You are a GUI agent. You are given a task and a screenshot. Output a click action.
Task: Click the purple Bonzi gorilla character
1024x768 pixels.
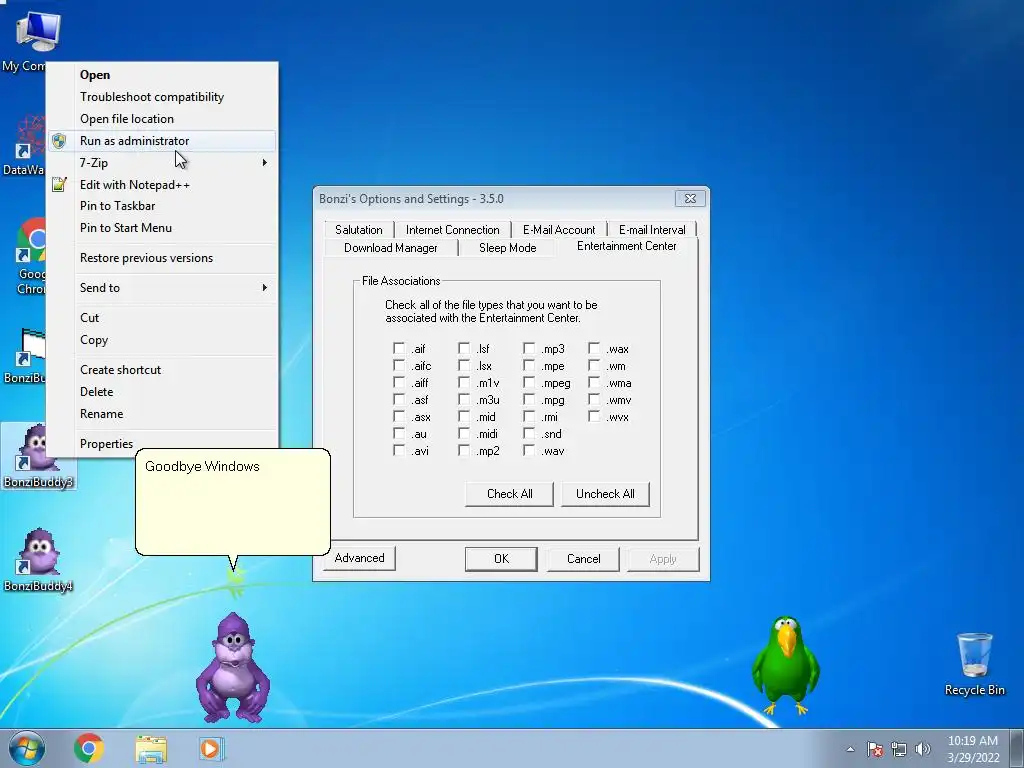pos(232,667)
